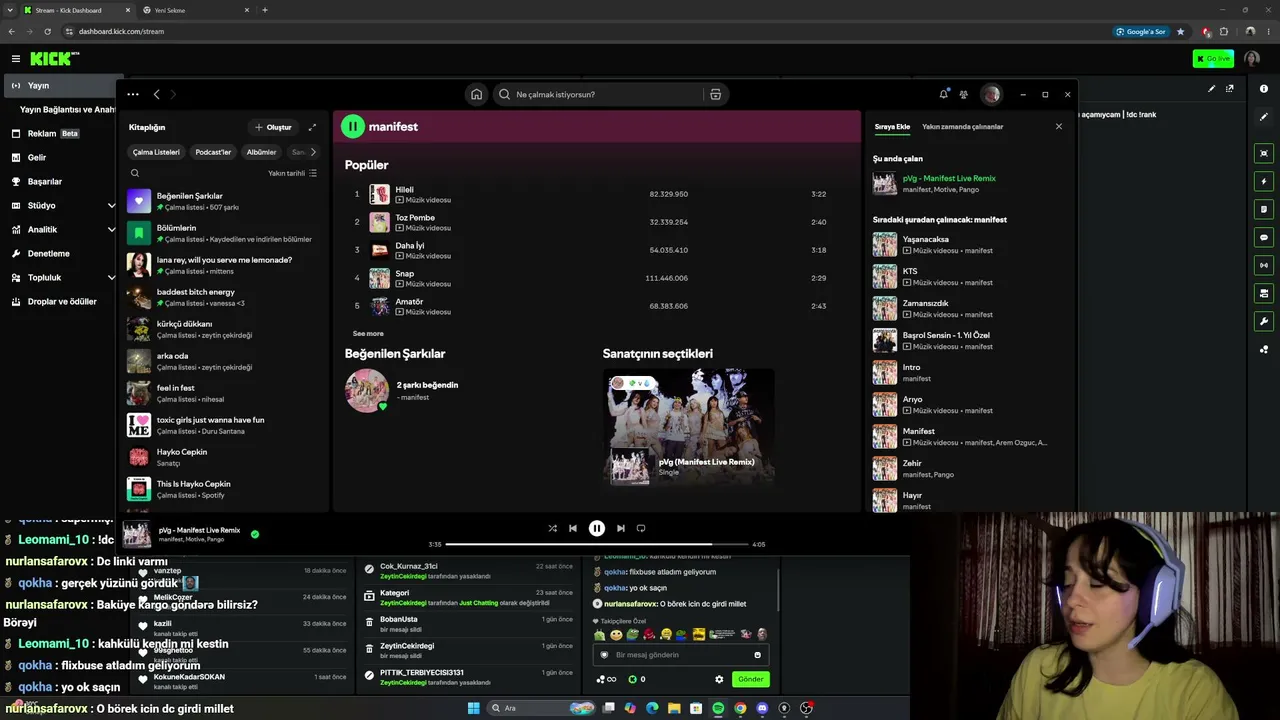Pop out the Kick stream info panel
Screen dimensions: 1280x720
click(x=1230, y=88)
